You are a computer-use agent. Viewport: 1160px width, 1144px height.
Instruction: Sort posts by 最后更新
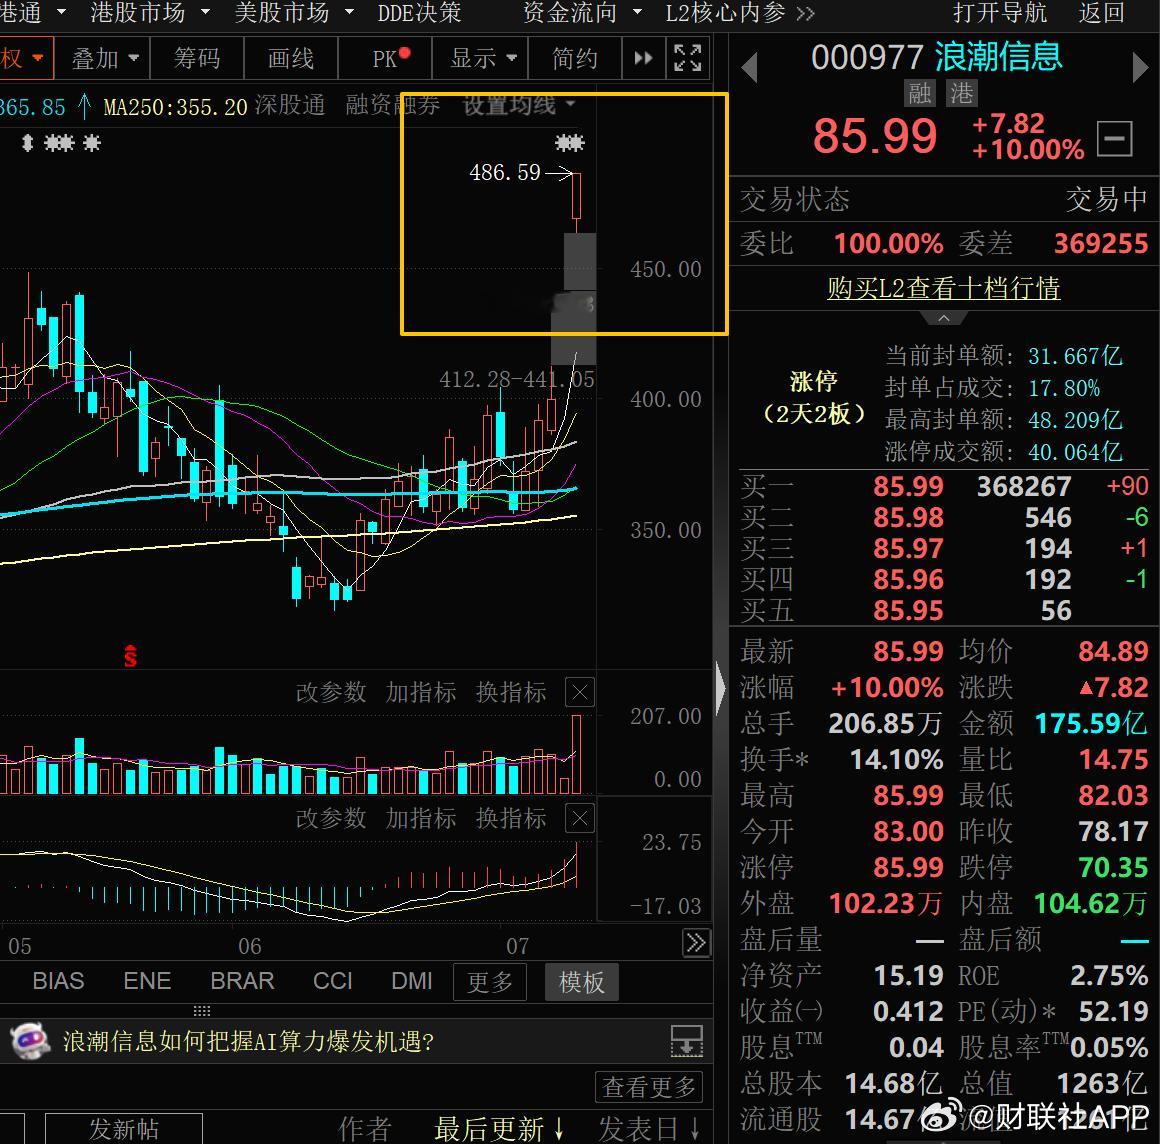pos(499,1129)
